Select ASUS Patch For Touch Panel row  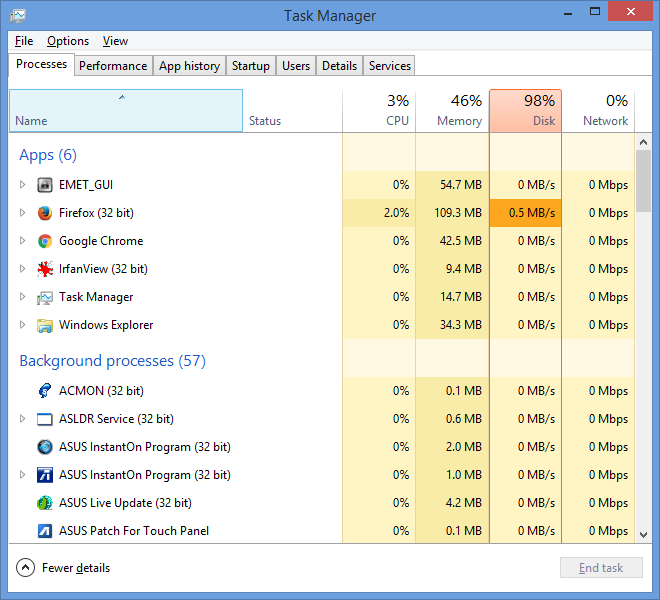322,531
